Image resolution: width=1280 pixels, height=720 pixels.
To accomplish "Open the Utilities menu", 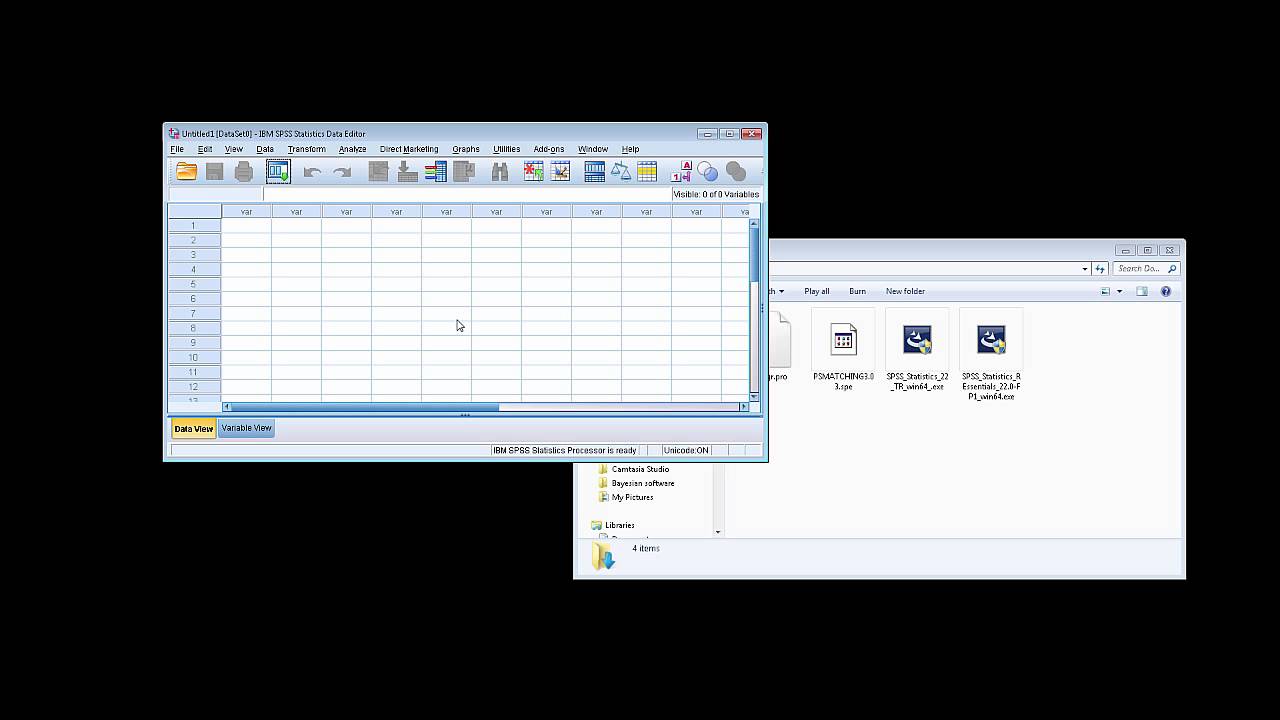I will [x=506, y=149].
